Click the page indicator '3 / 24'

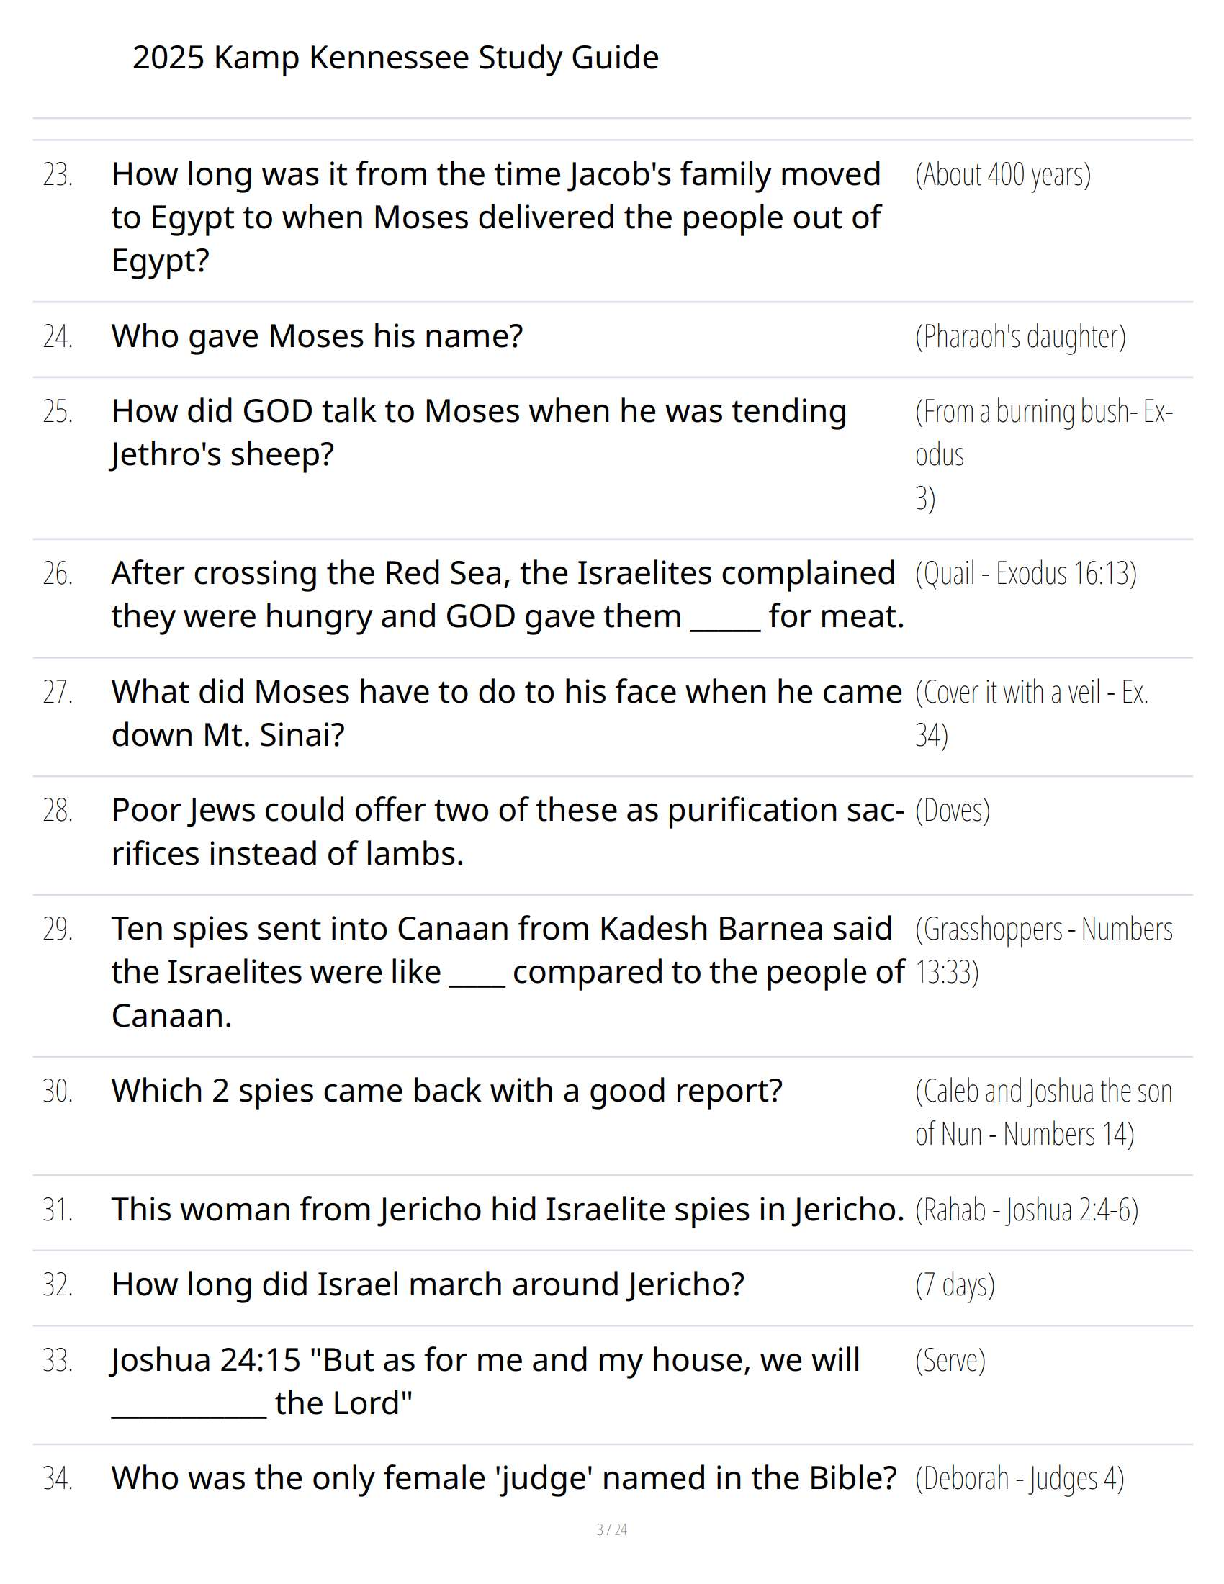[x=612, y=1529]
